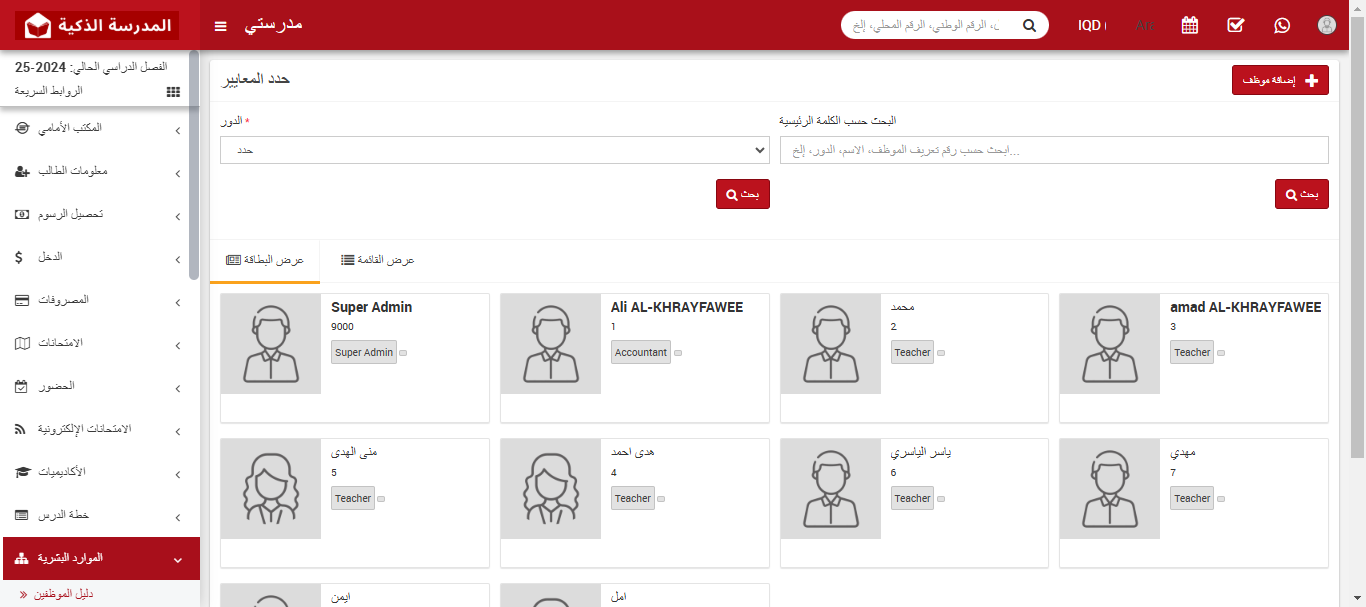Viewport: 1366px width, 607px height.
Task: Open the calendar icon in the top bar
Action: pos(1189,25)
